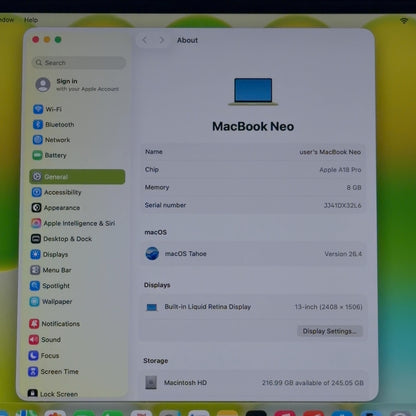The image size is (416, 416).
Task: Select General in the sidebar
Action: click(77, 177)
